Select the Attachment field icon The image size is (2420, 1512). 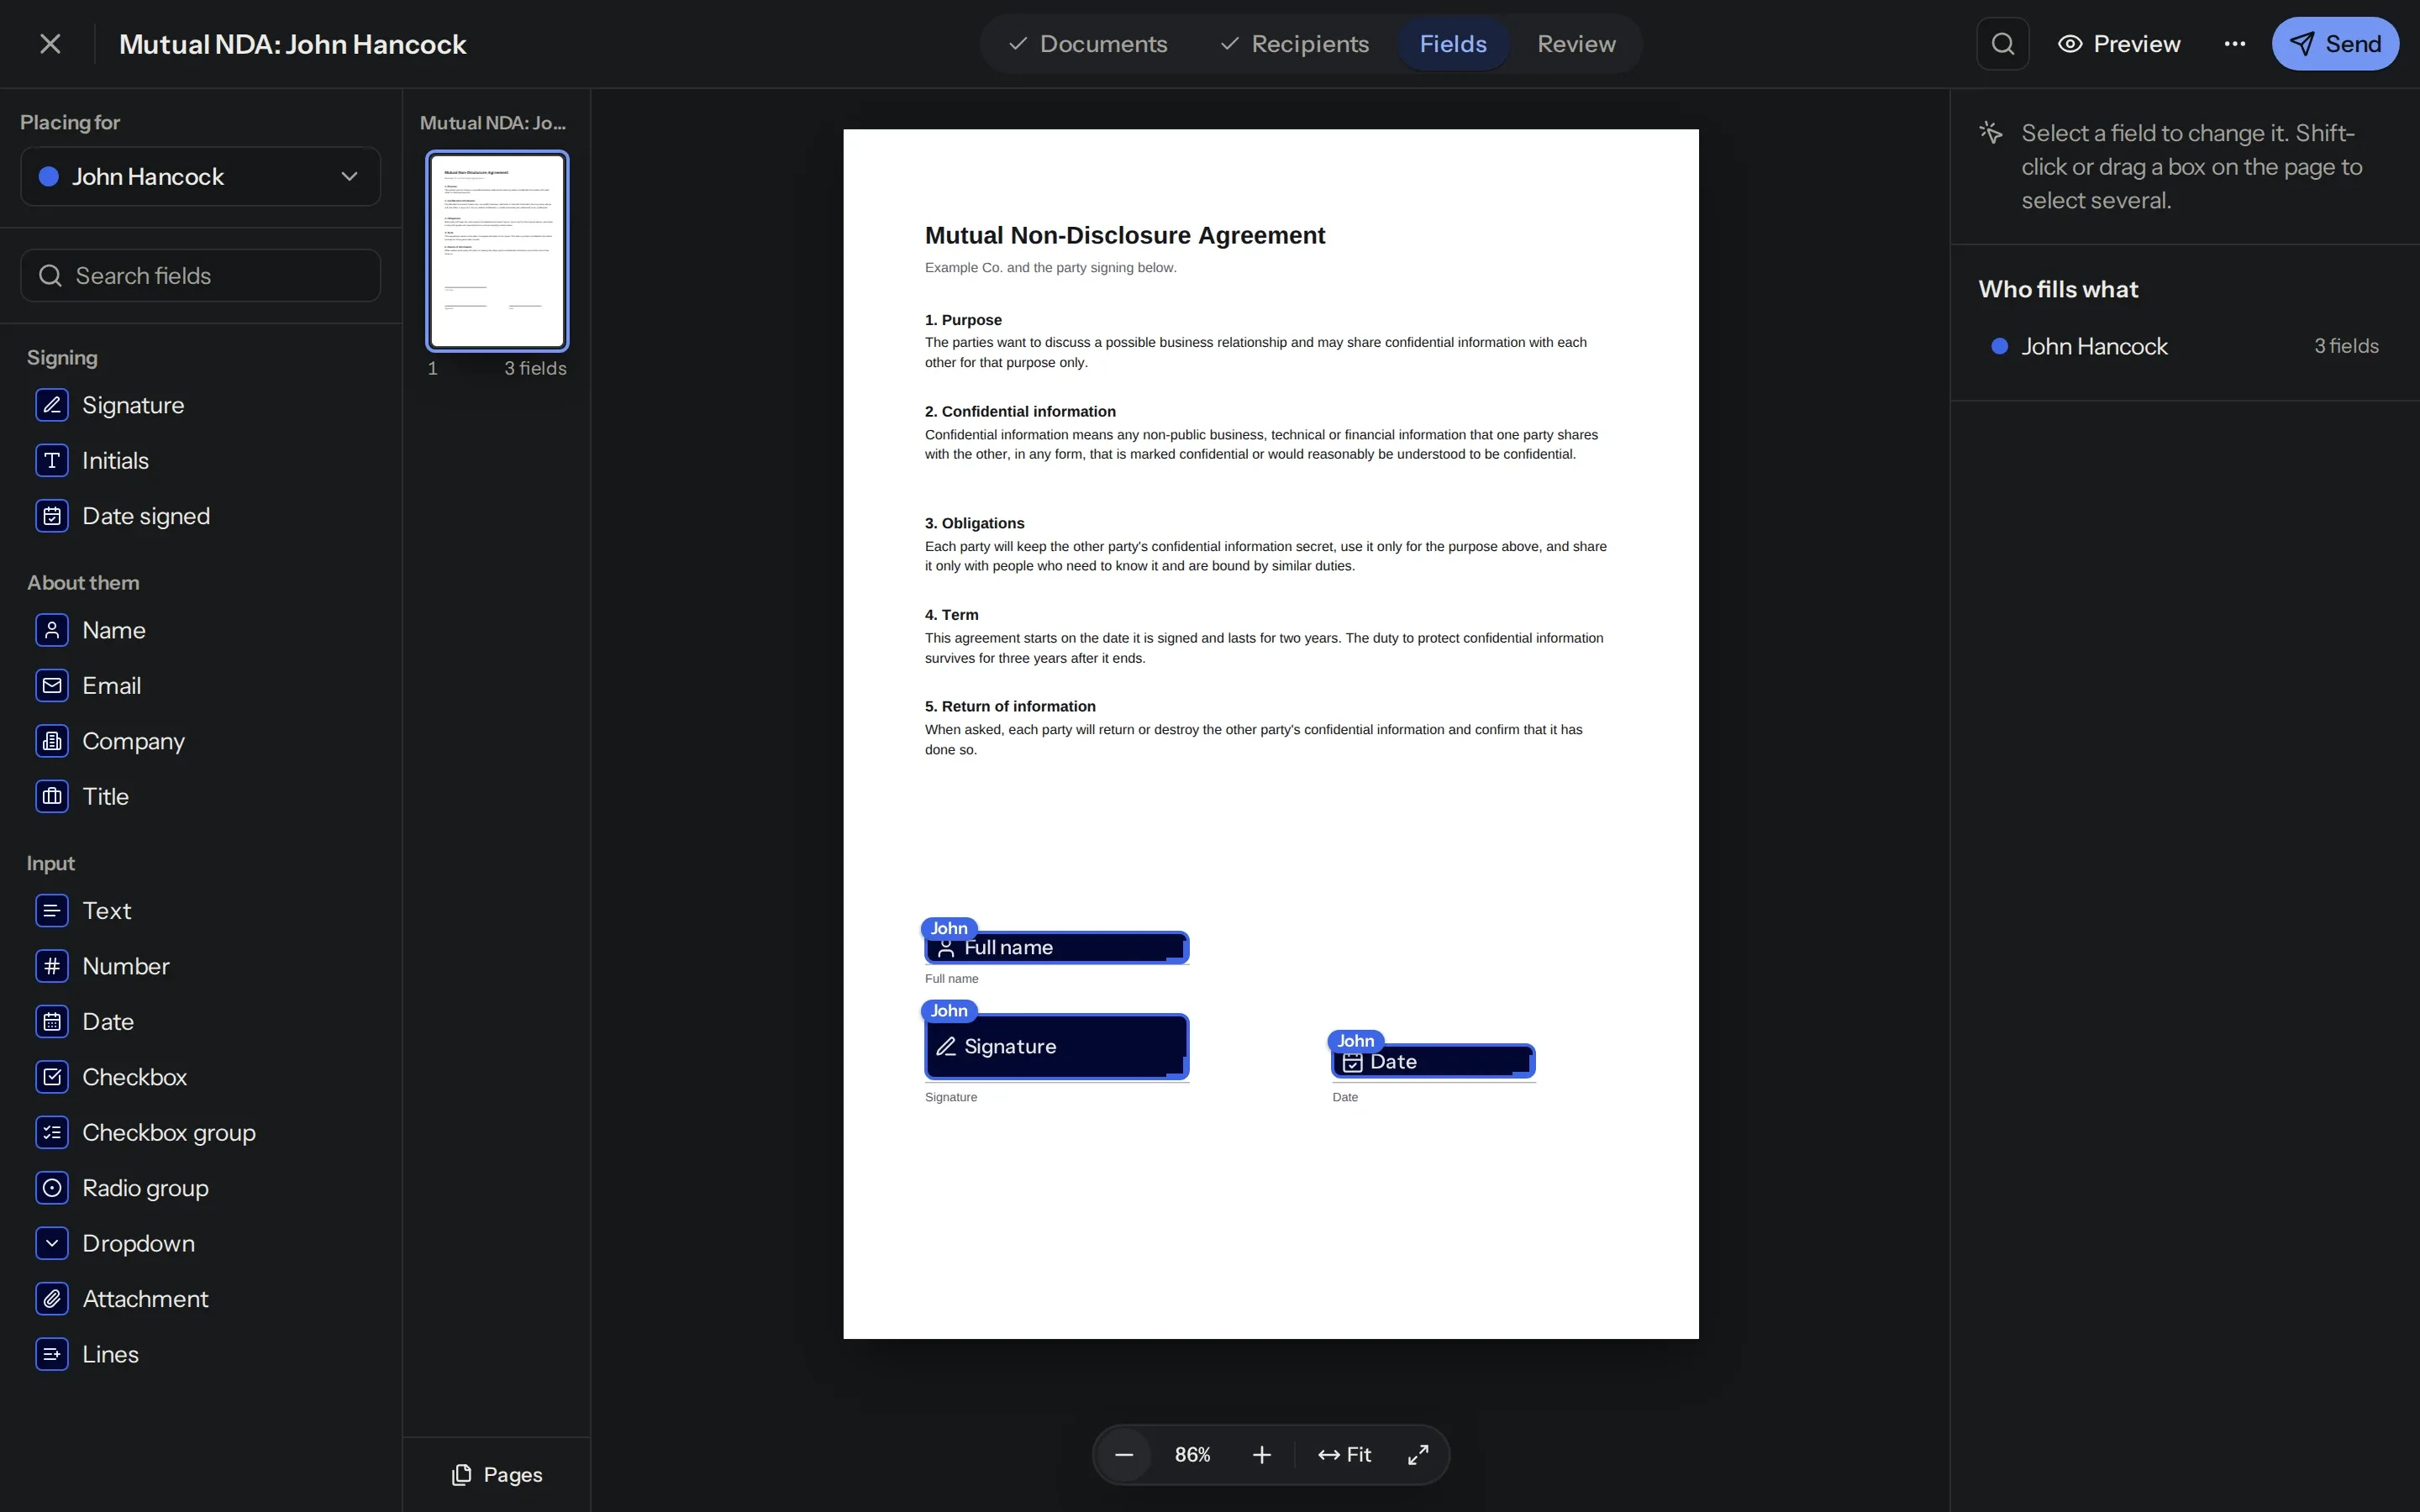pos(52,1299)
